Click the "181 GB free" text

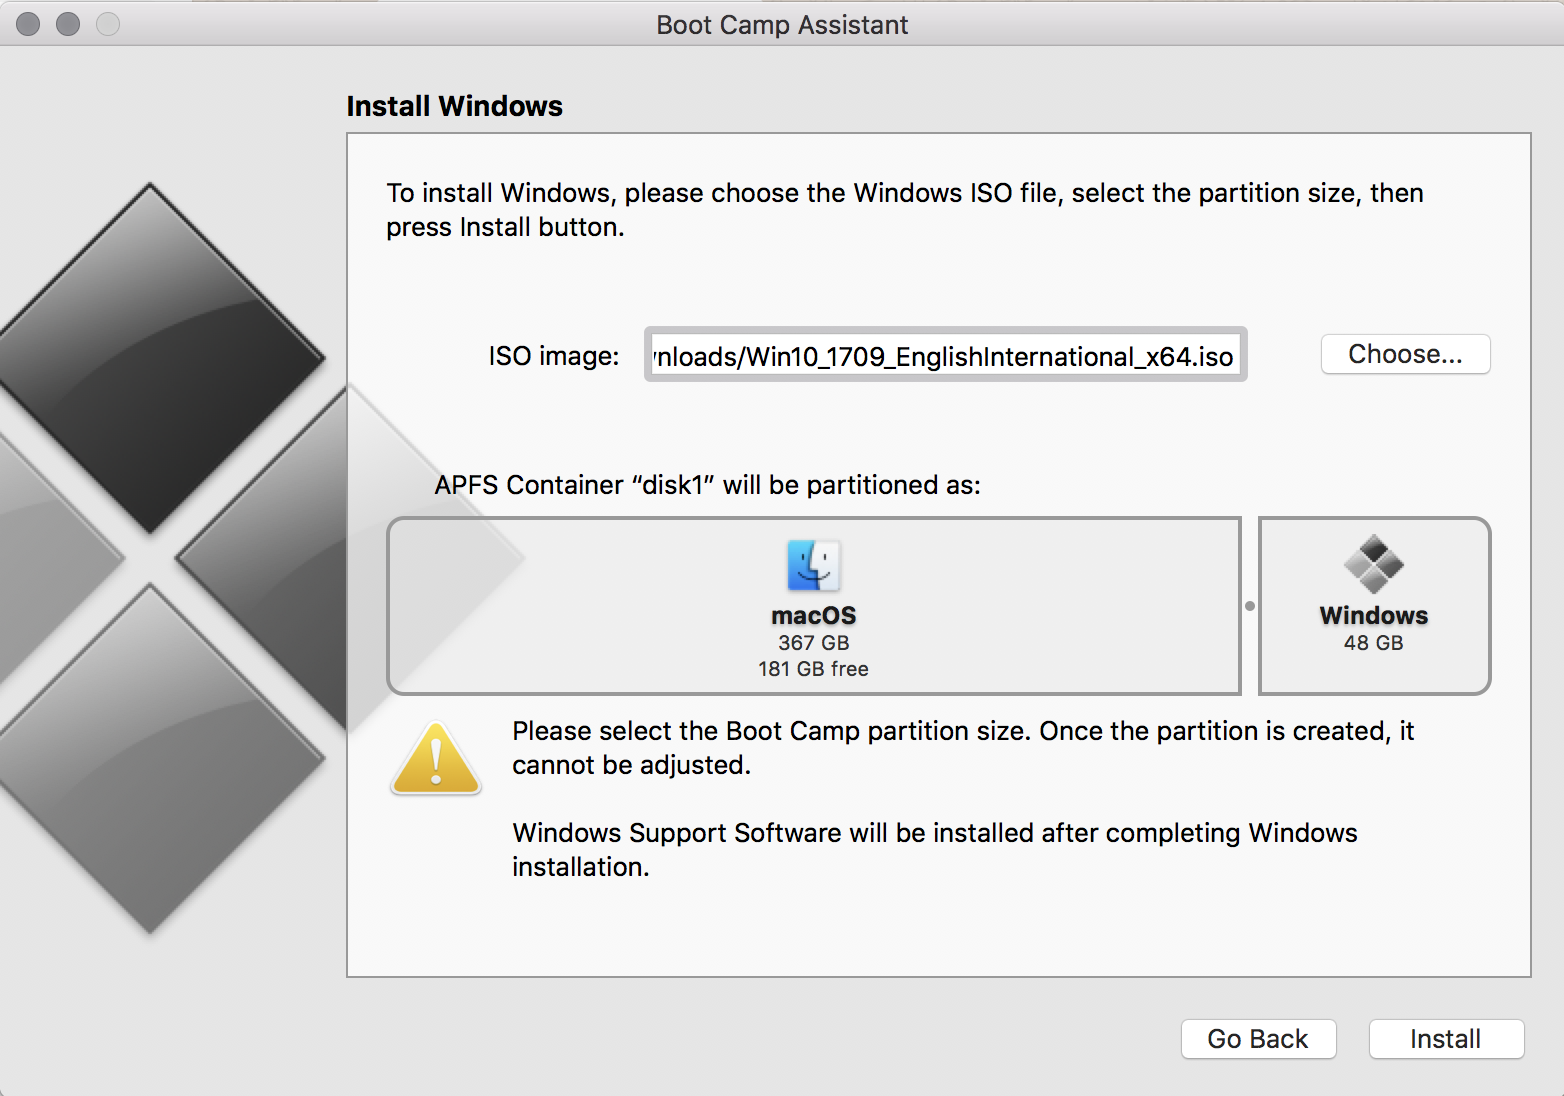click(x=813, y=669)
